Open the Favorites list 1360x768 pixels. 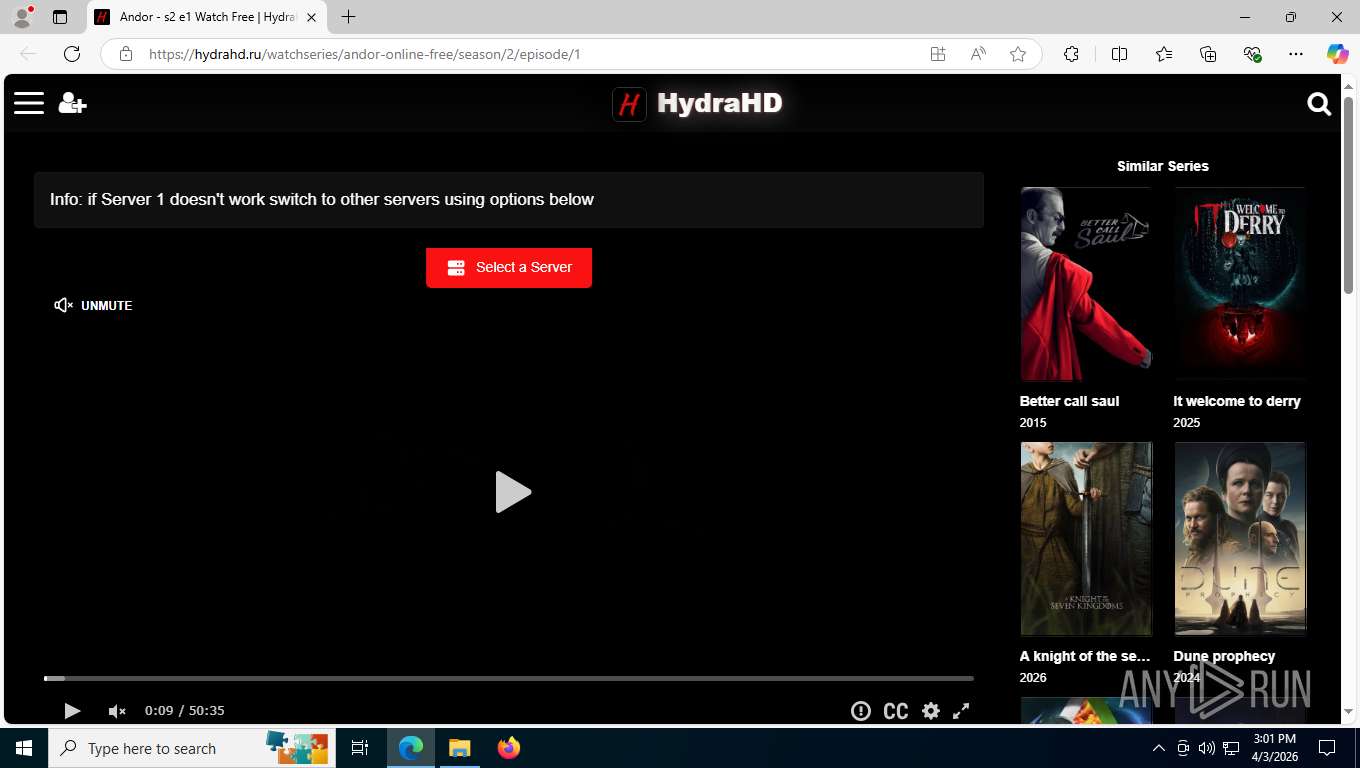tap(1164, 54)
